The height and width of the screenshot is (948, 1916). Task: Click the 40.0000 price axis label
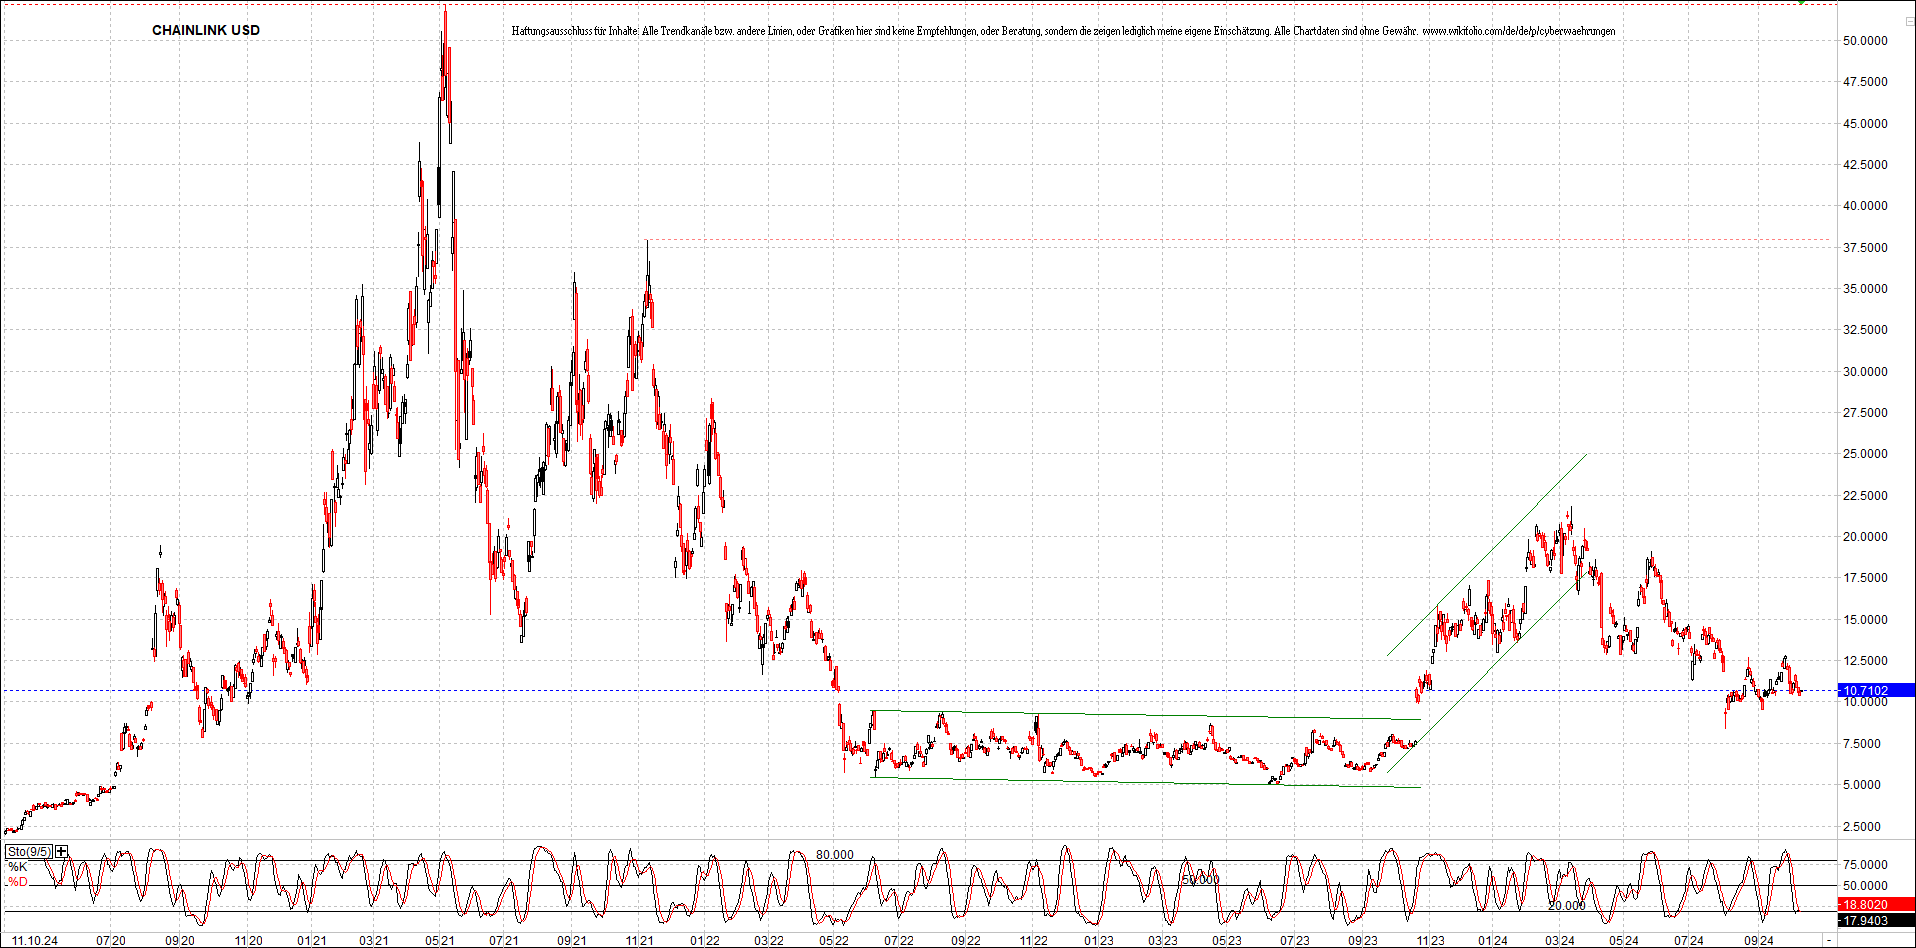click(x=1866, y=206)
